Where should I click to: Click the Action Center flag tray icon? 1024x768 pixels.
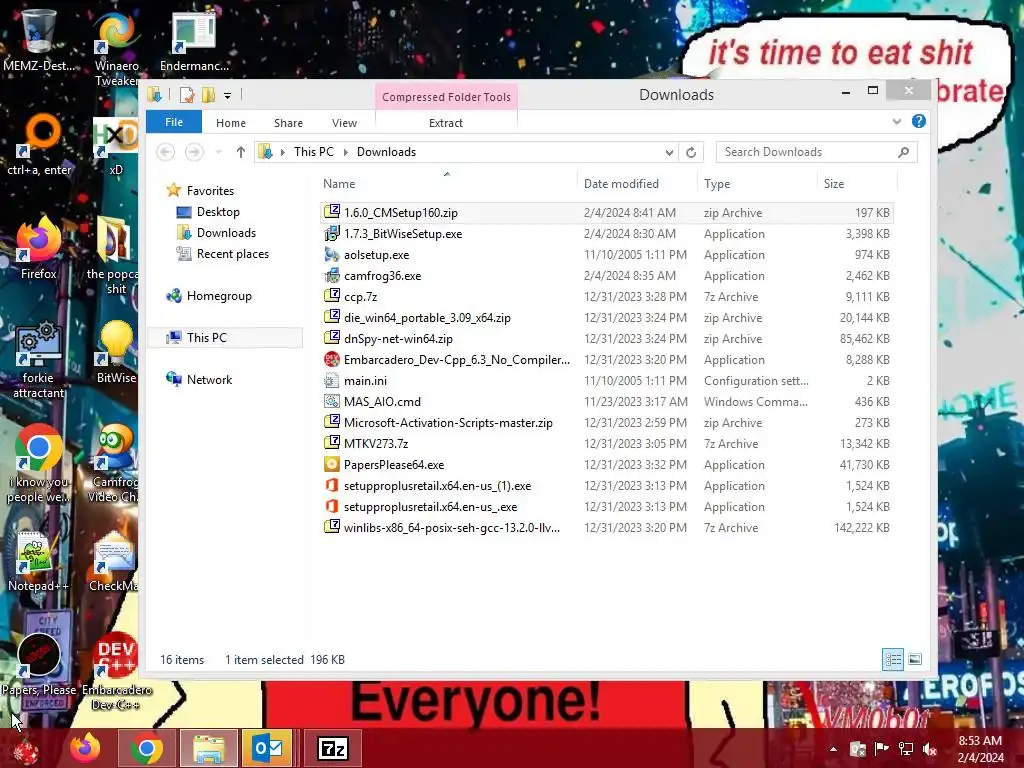882,749
